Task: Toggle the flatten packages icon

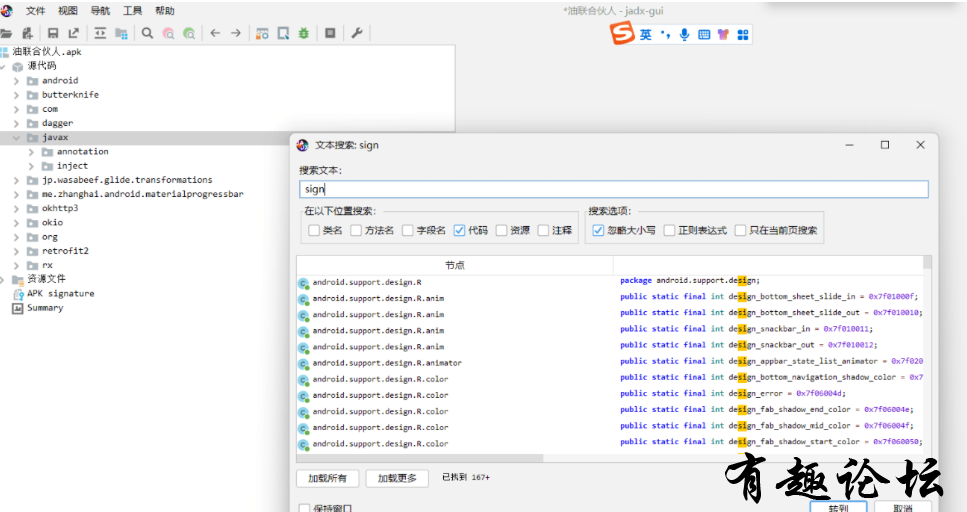Action: 121,33
